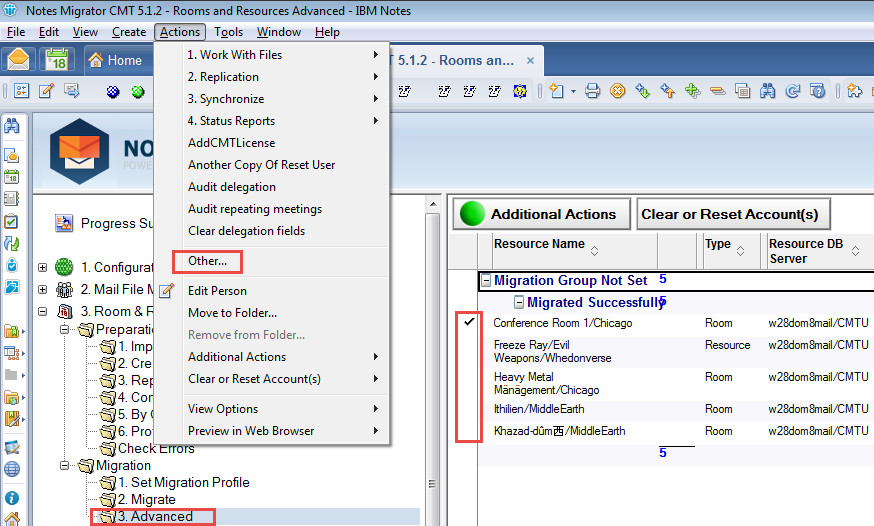Open the File menu
This screenshot has height=526, width=874.
pos(16,32)
